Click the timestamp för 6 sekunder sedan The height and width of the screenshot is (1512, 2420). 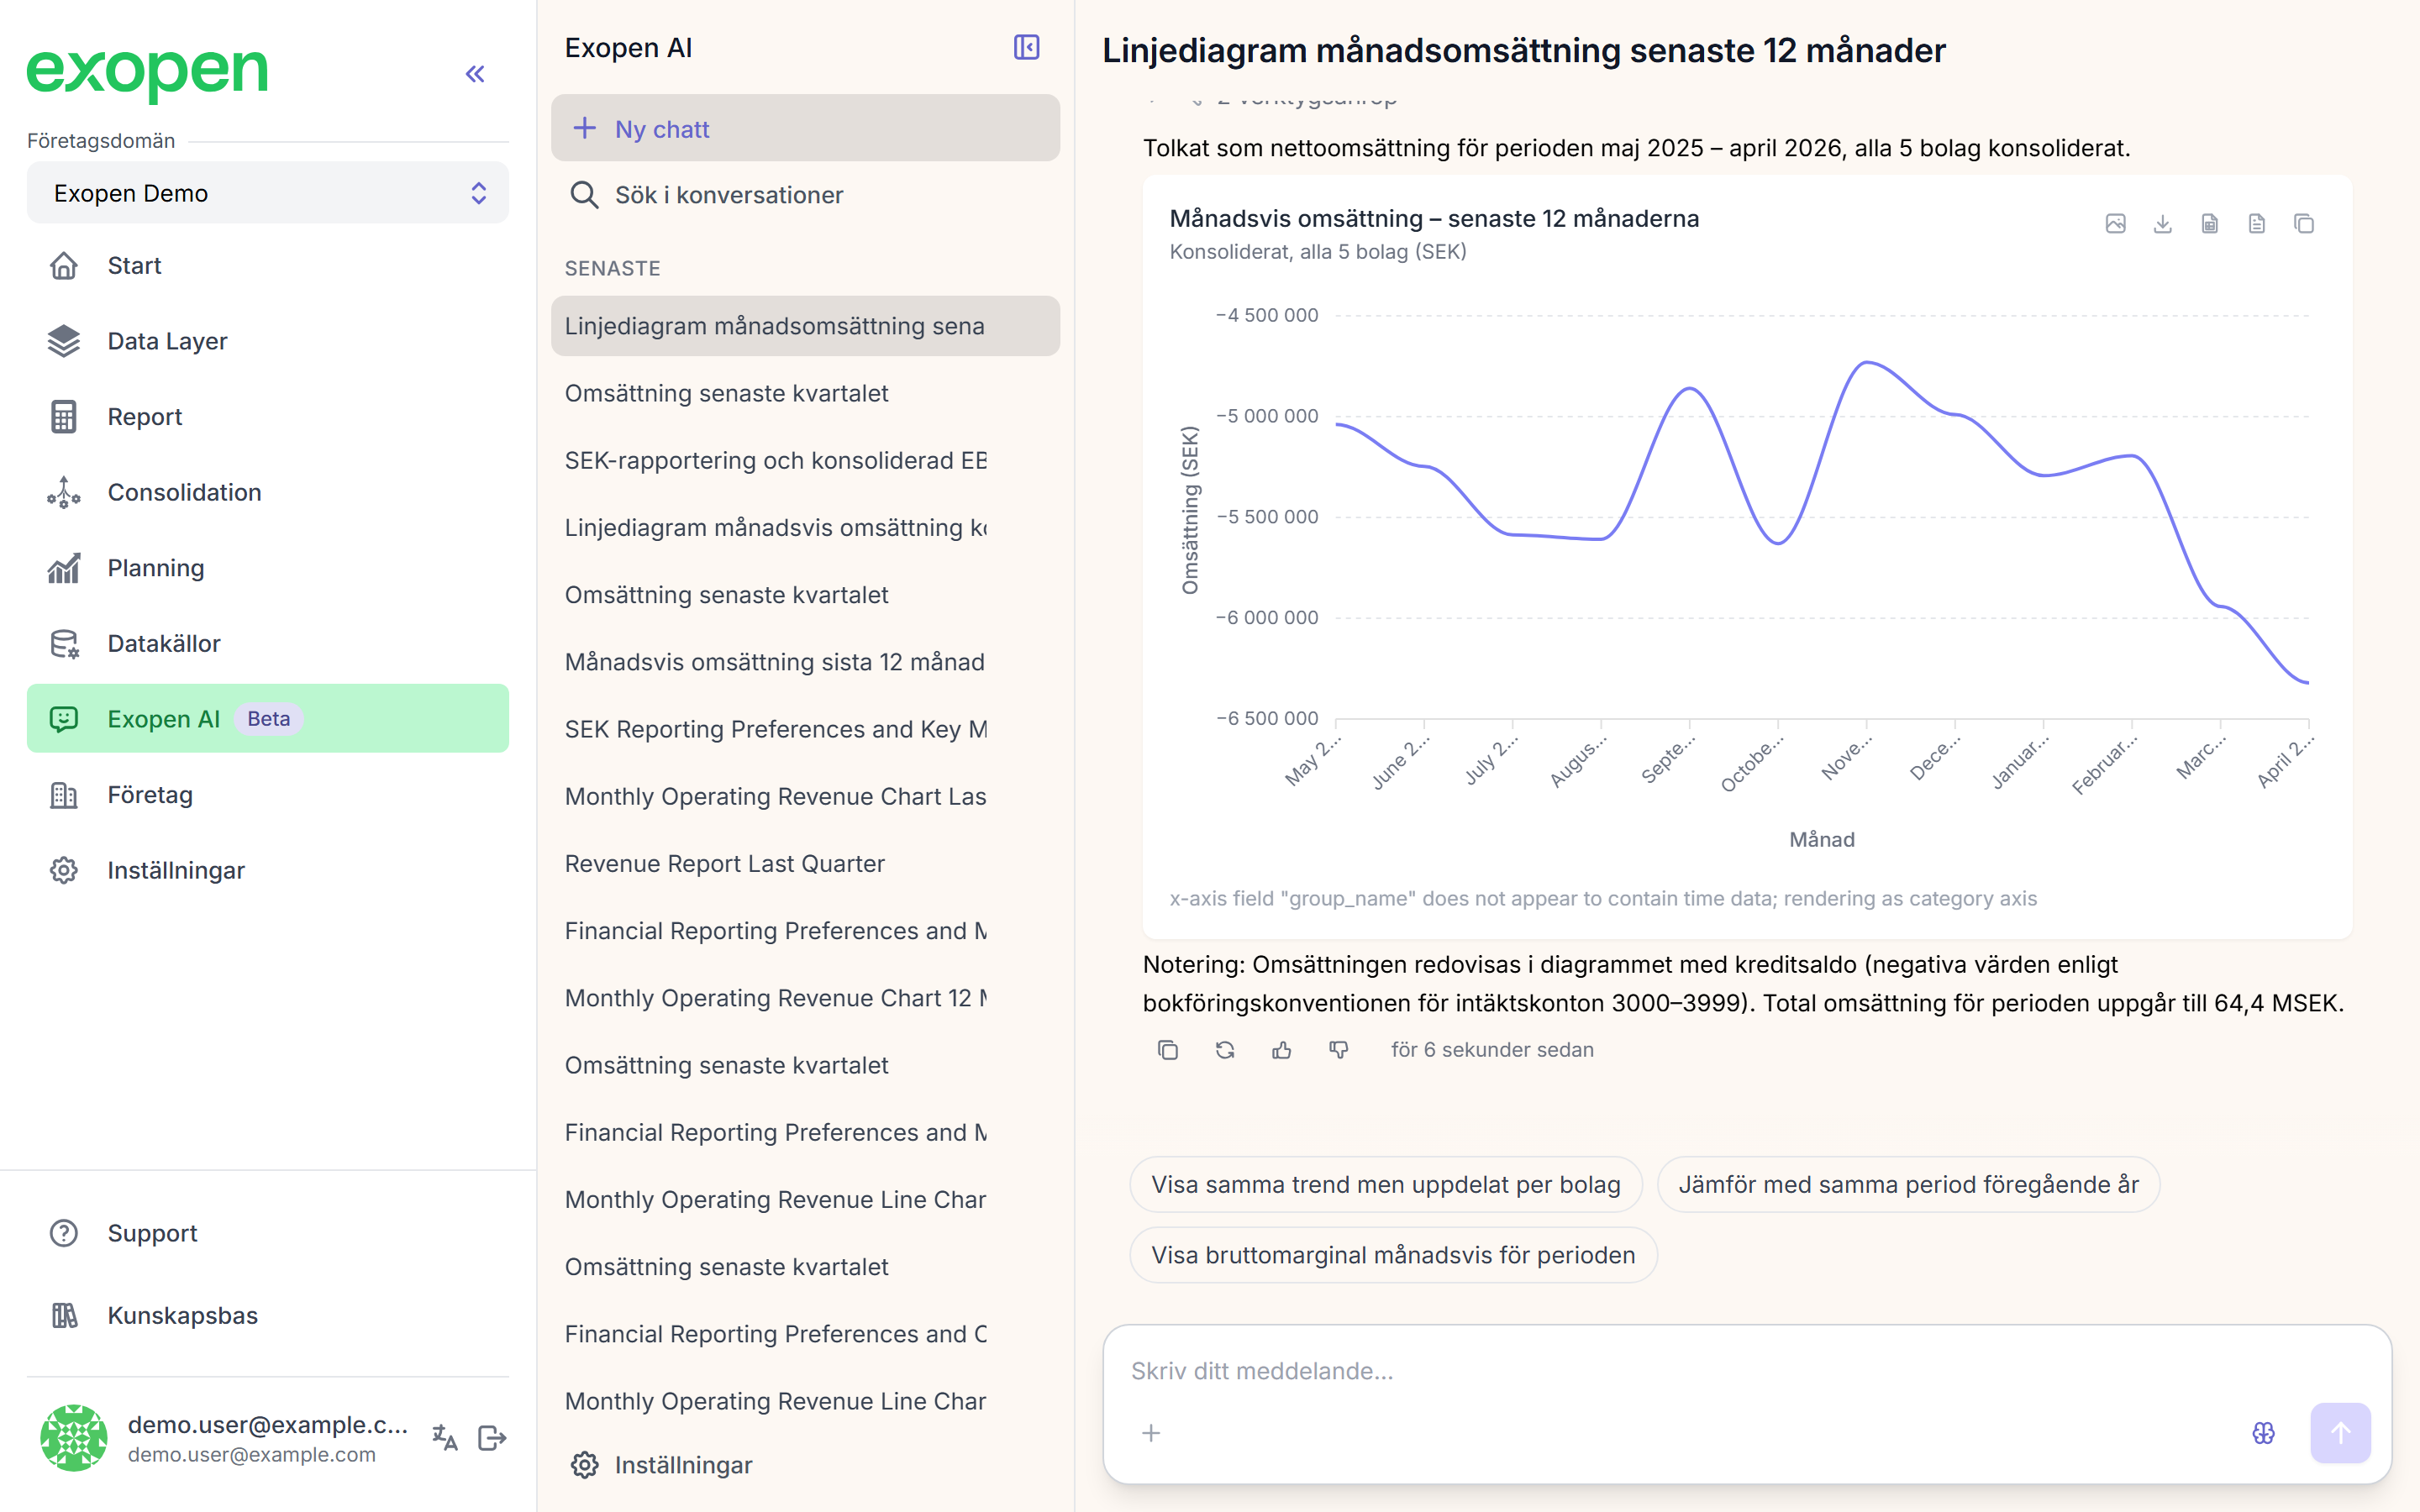[x=1492, y=1050]
